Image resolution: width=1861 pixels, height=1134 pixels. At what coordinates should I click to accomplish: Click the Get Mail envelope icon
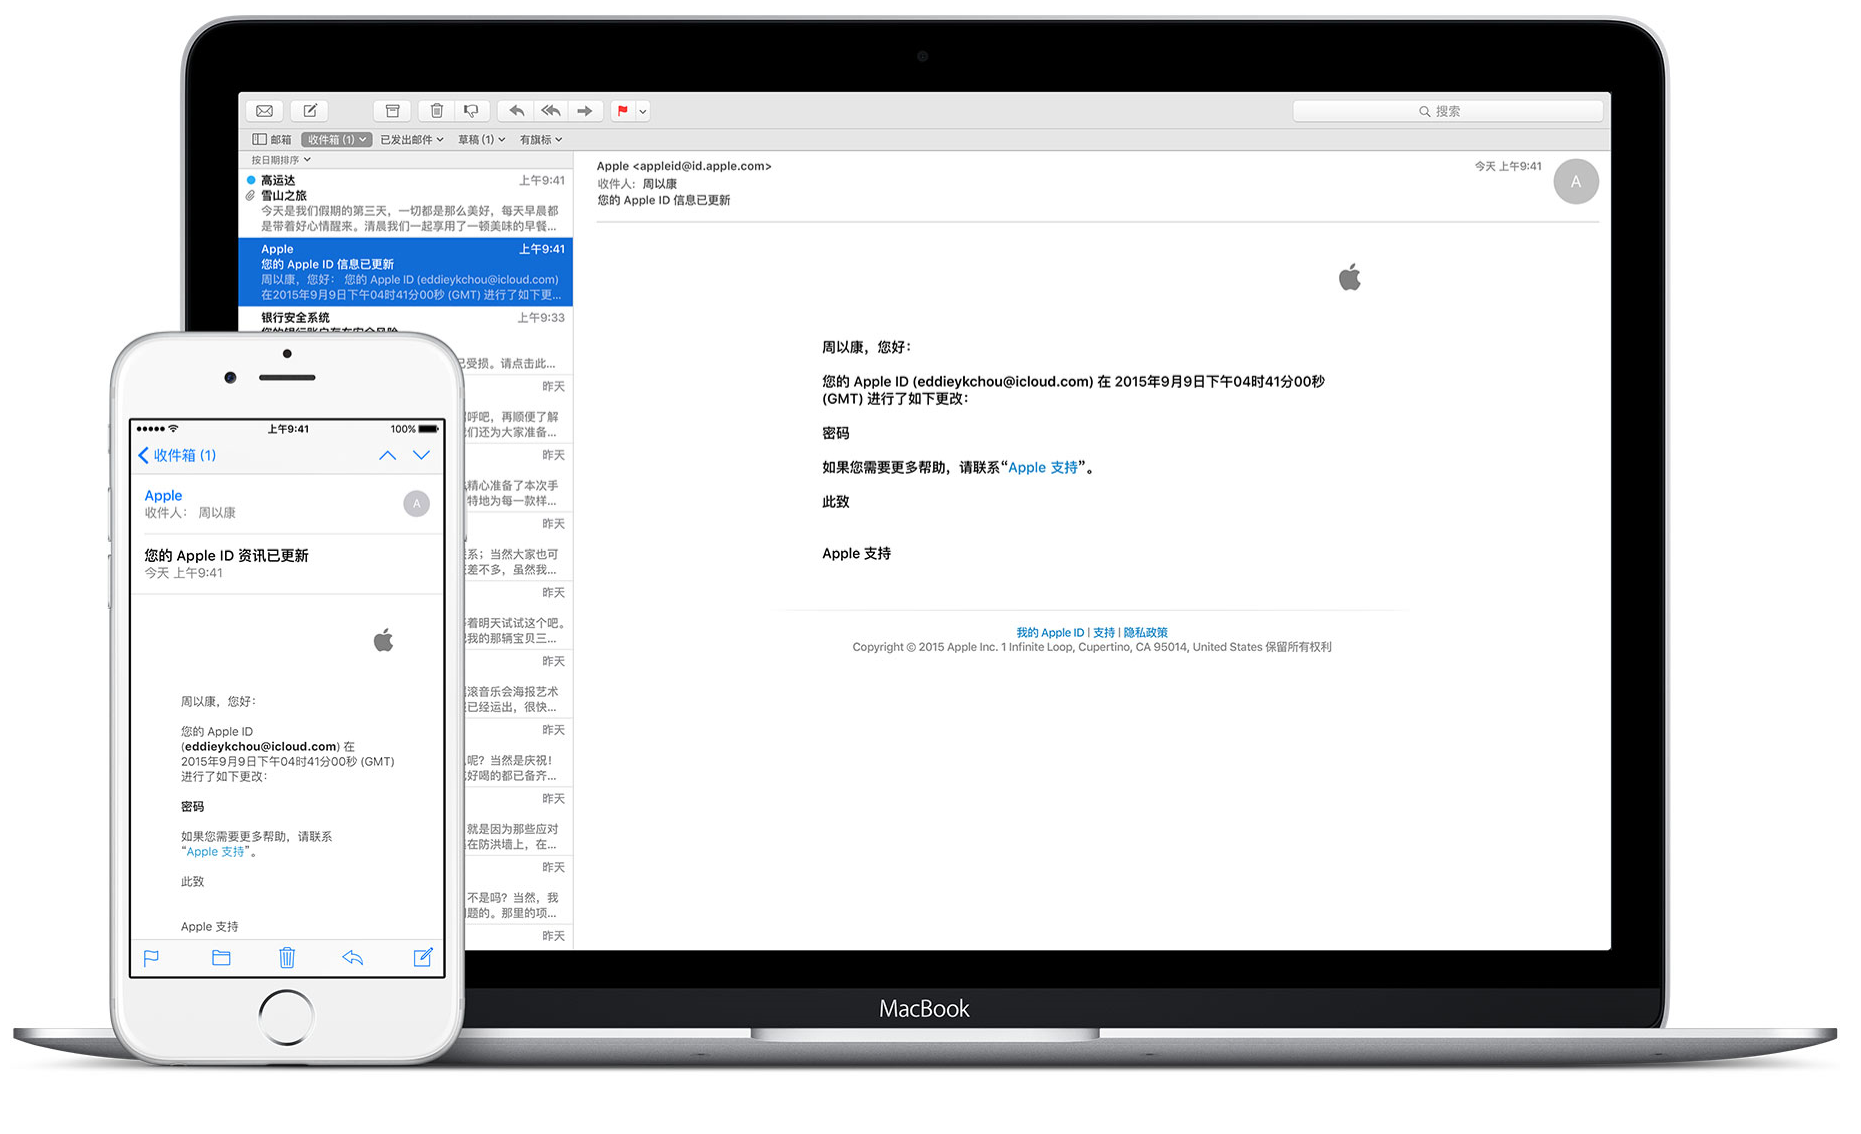265,111
